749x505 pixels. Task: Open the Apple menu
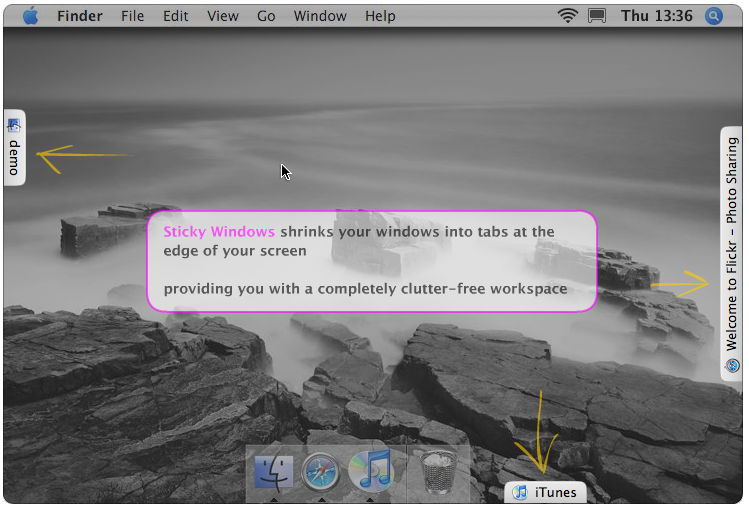(x=30, y=16)
